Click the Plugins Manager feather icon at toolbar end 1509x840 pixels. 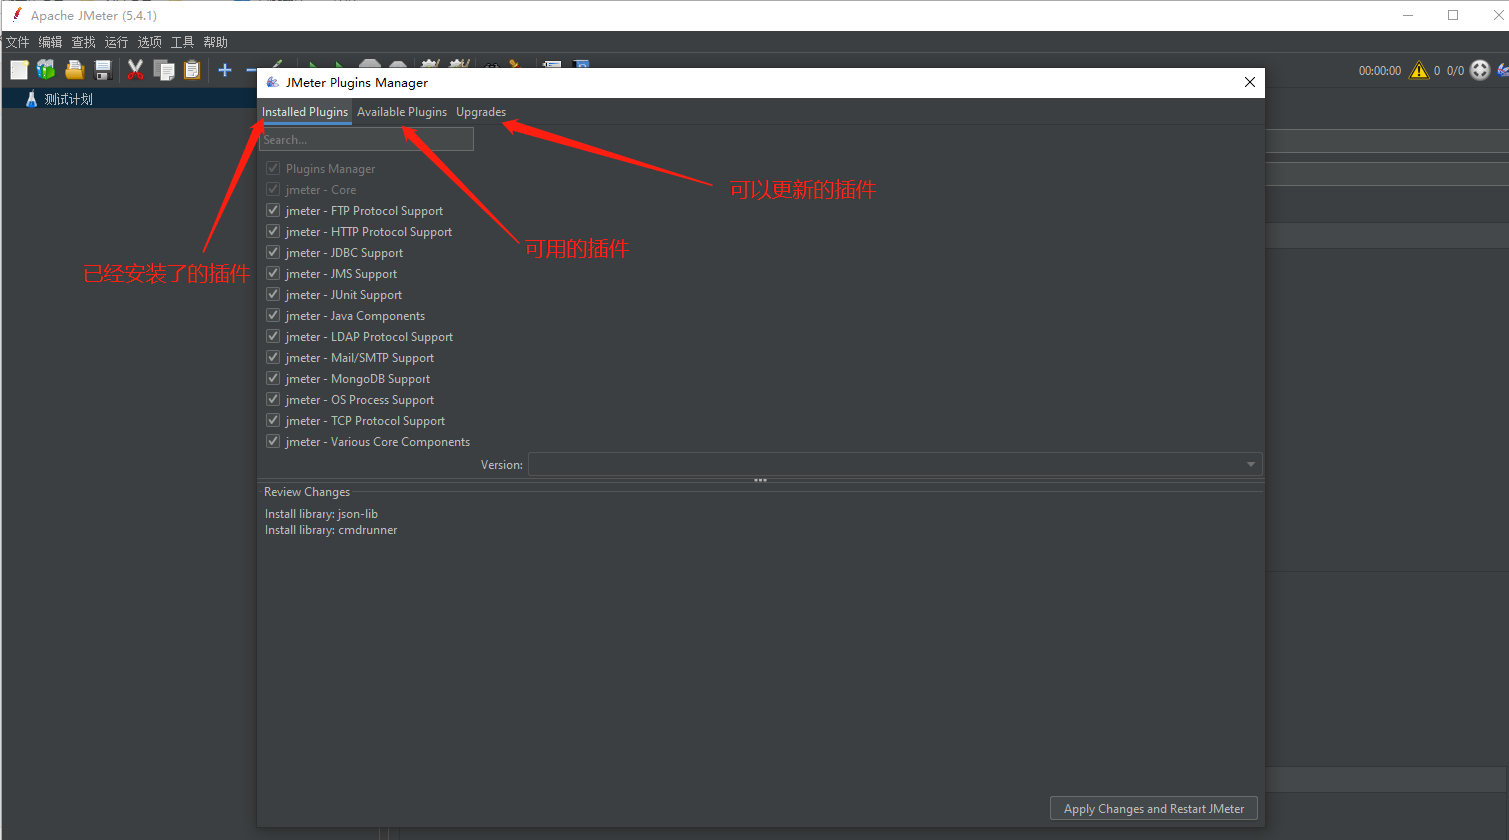[1503, 70]
